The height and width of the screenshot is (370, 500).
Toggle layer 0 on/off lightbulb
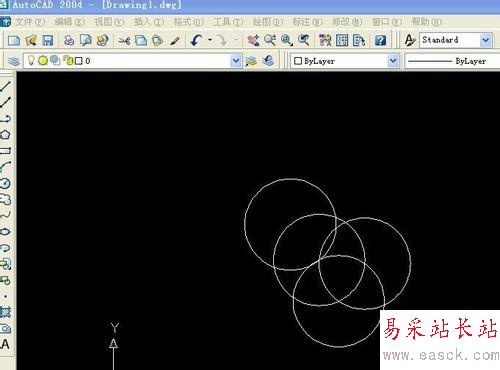pos(31,60)
